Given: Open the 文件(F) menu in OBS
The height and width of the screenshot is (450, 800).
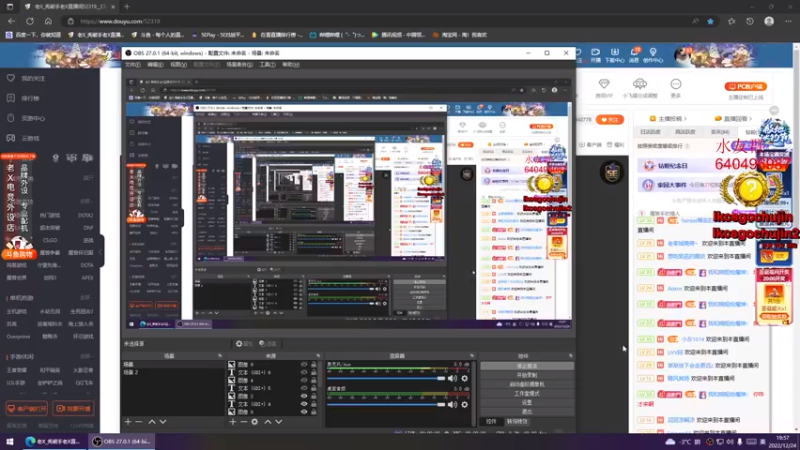Looking at the screenshot, I should (133, 65).
